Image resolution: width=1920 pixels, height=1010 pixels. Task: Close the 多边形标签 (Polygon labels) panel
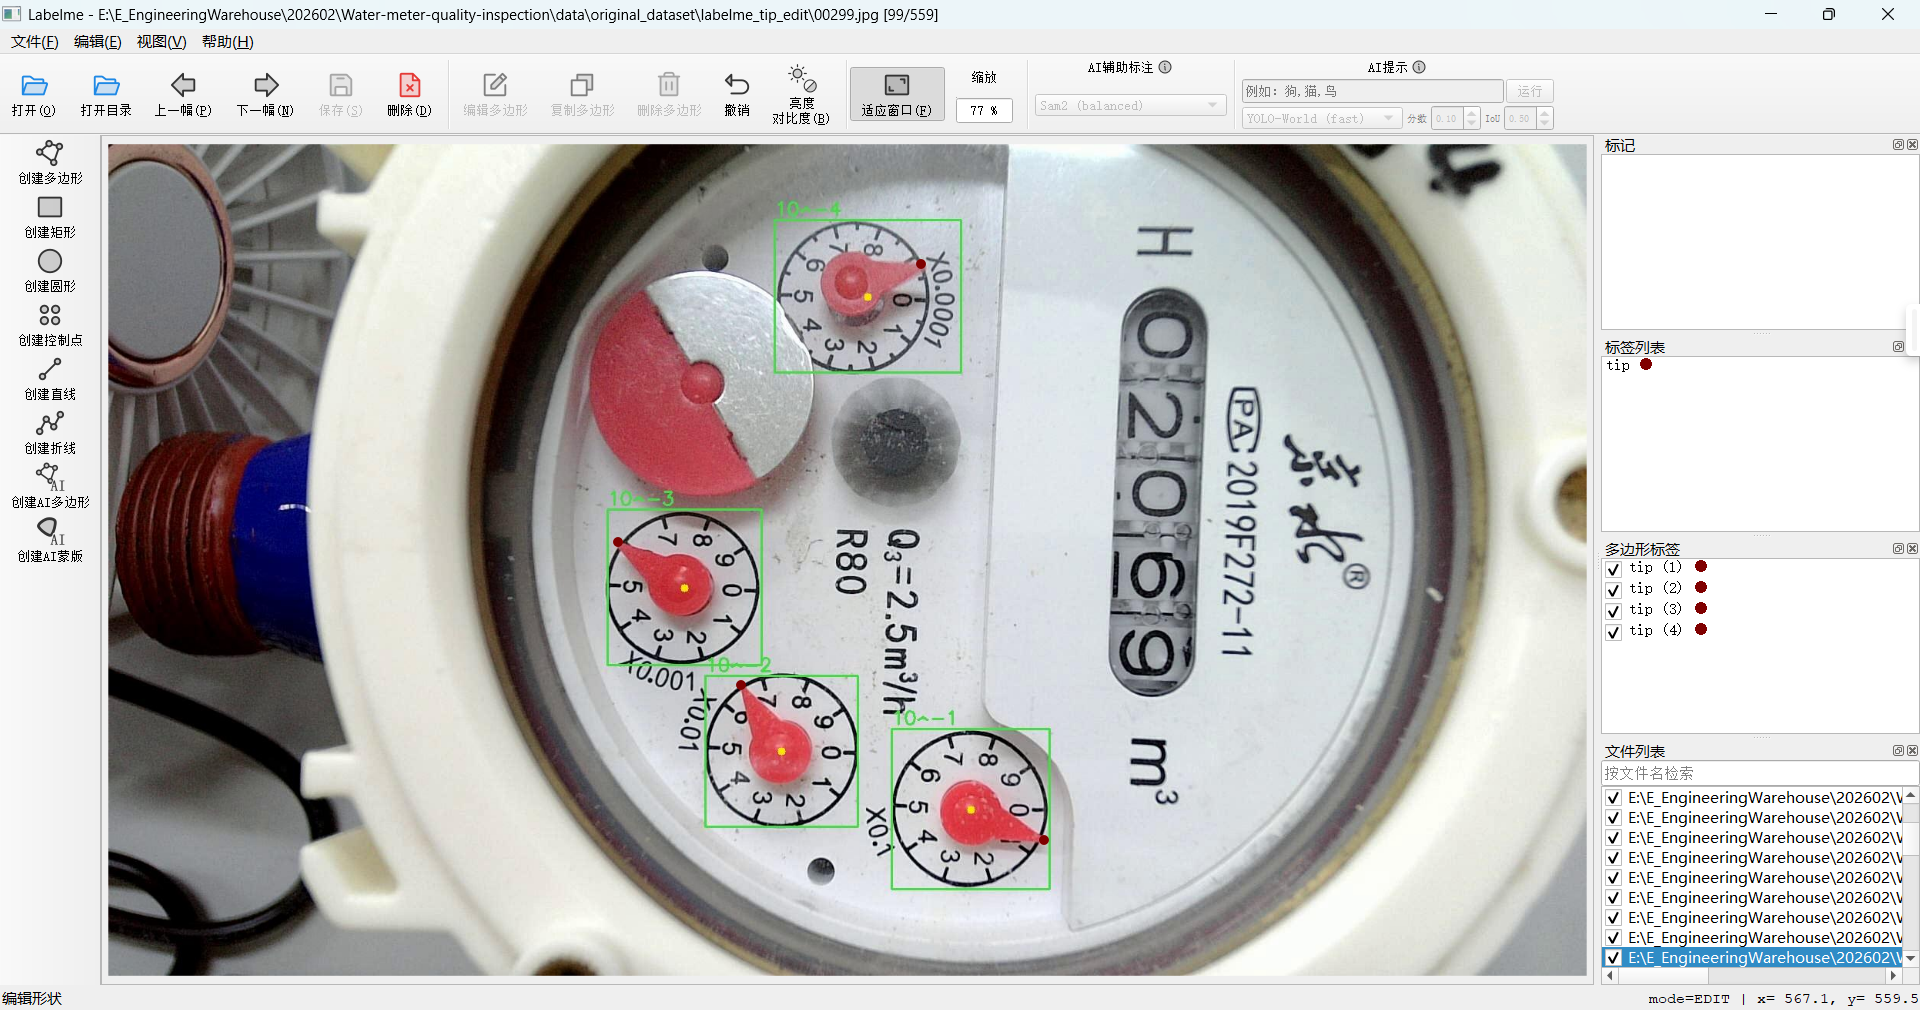pyautogui.click(x=1912, y=549)
